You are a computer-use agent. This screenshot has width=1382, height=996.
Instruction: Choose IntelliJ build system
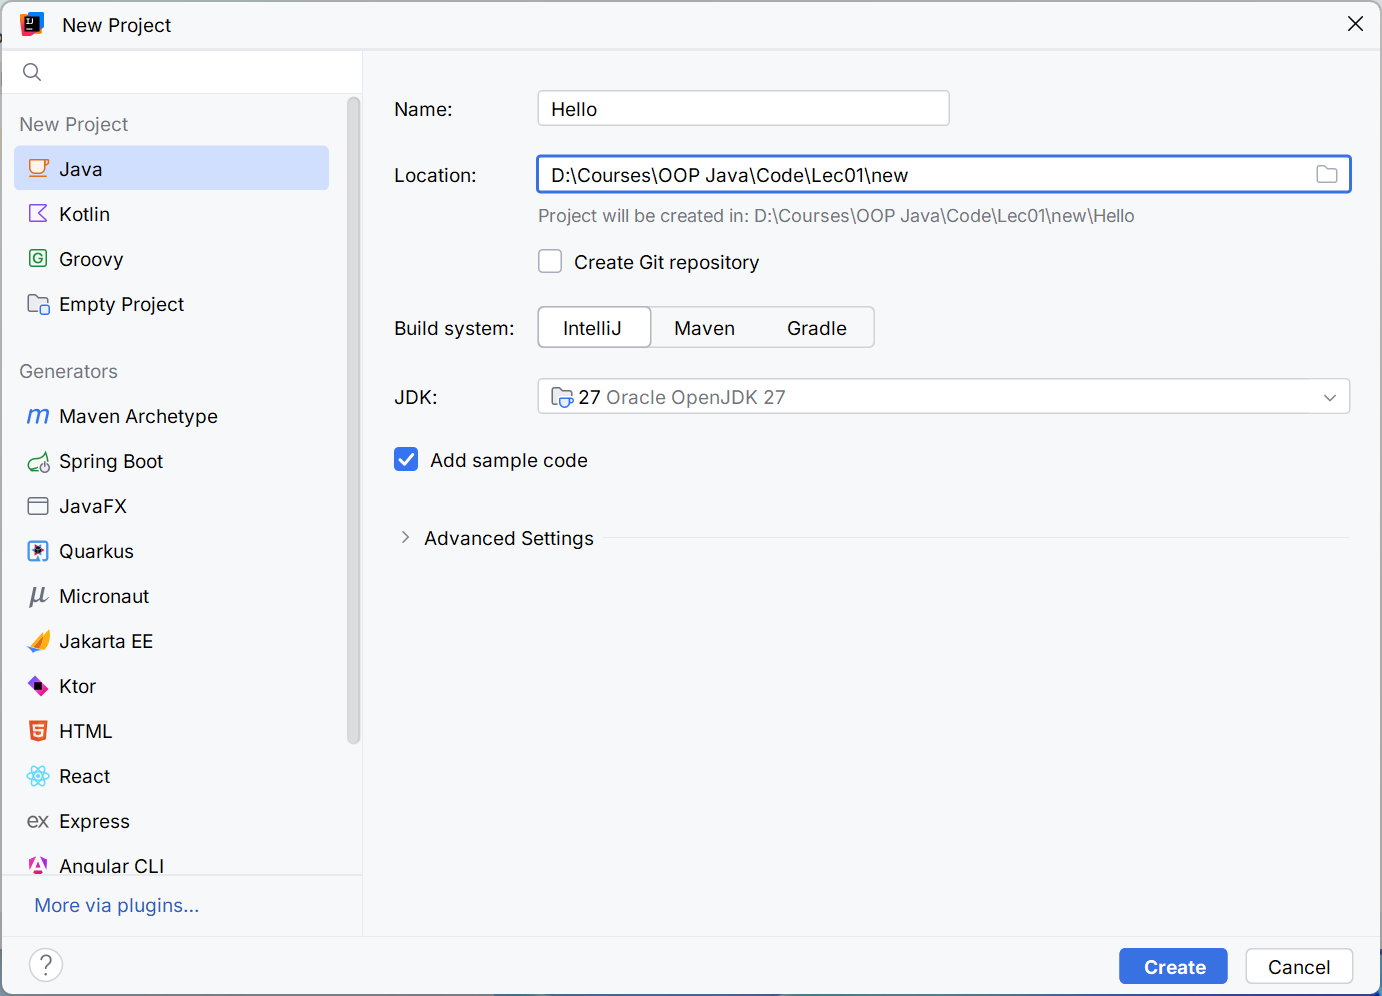tap(594, 327)
